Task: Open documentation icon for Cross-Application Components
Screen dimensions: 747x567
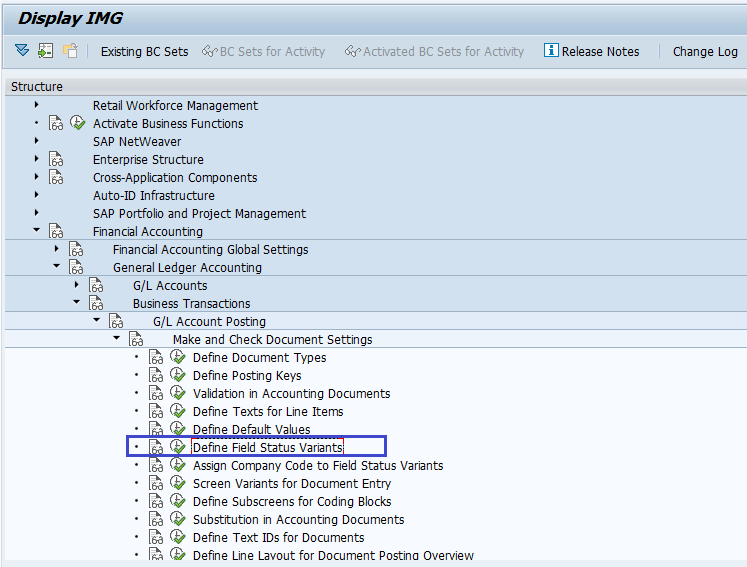Action: click(x=56, y=177)
